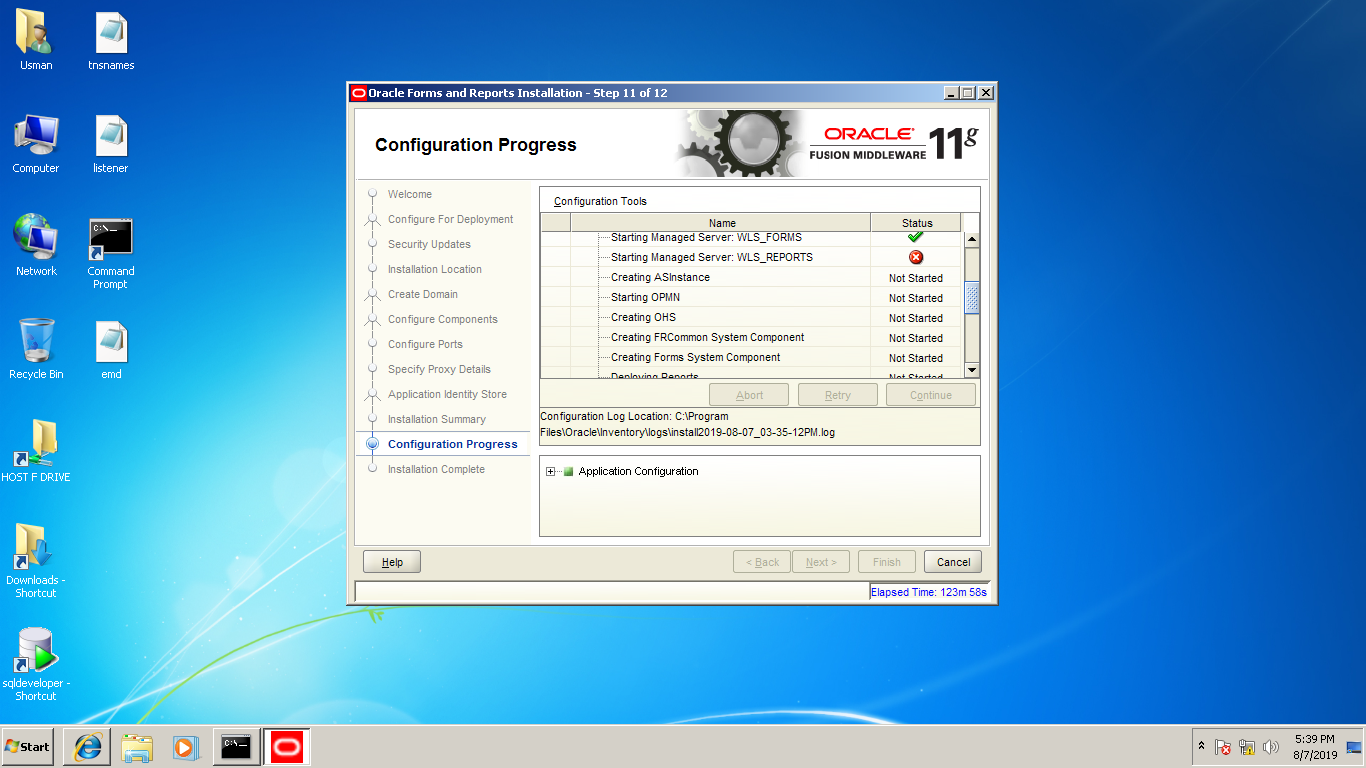This screenshot has height=768, width=1366.
Task: Click the Status column header
Action: point(916,223)
